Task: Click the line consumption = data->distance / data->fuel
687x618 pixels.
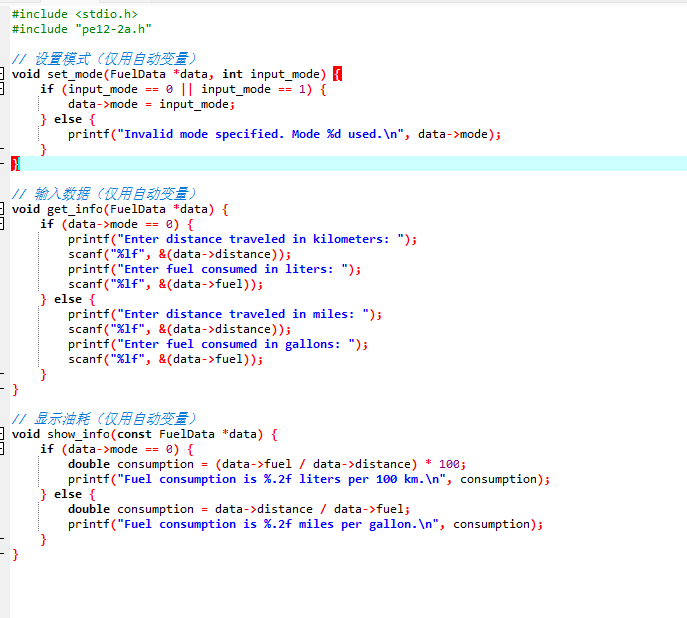Action: coord(239,509)
